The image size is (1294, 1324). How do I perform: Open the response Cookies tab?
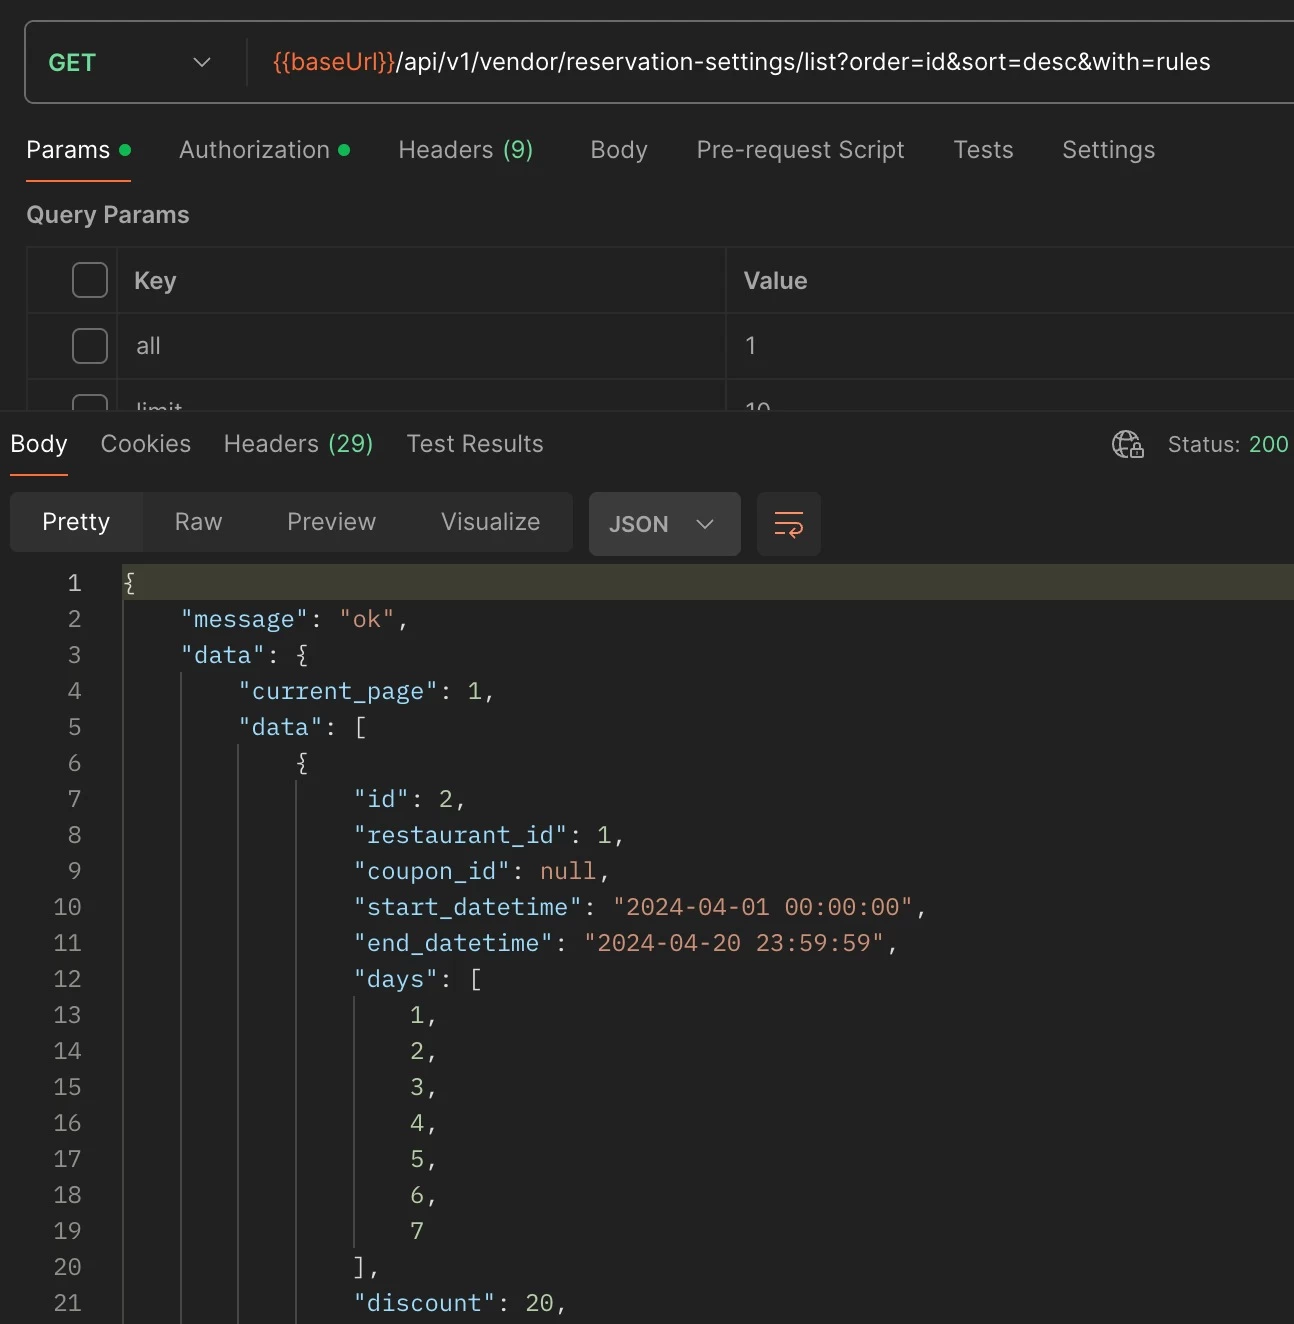pyautogui.click(x=146, y=444)
